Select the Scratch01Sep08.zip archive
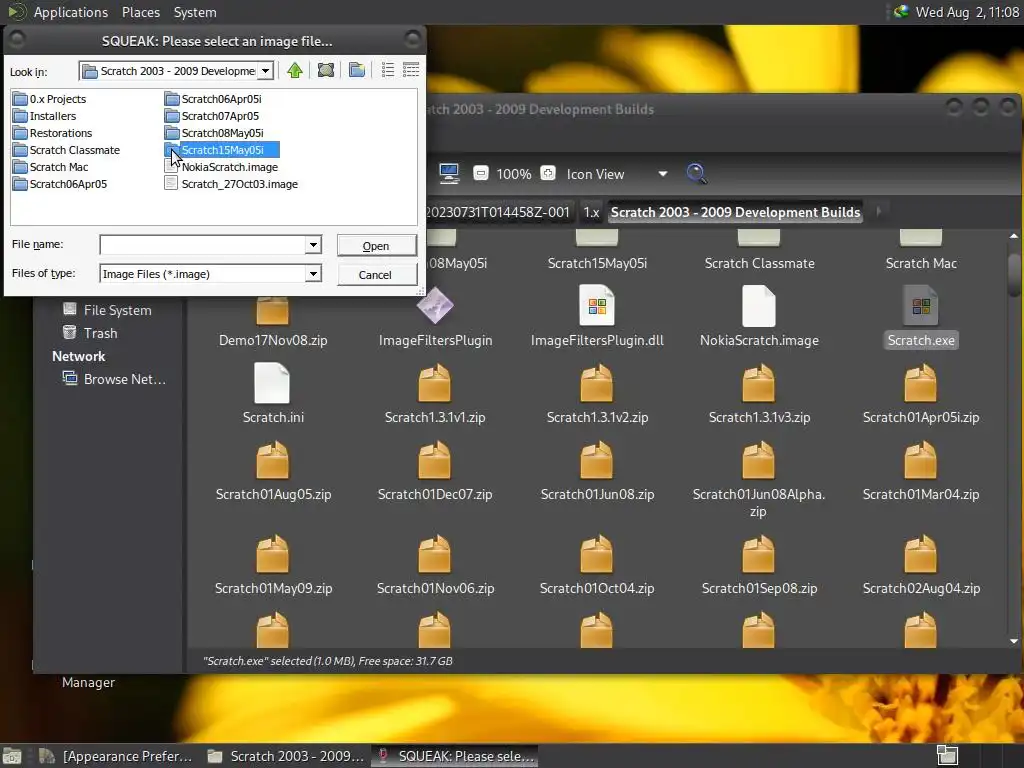 click(x=759, y=566)
